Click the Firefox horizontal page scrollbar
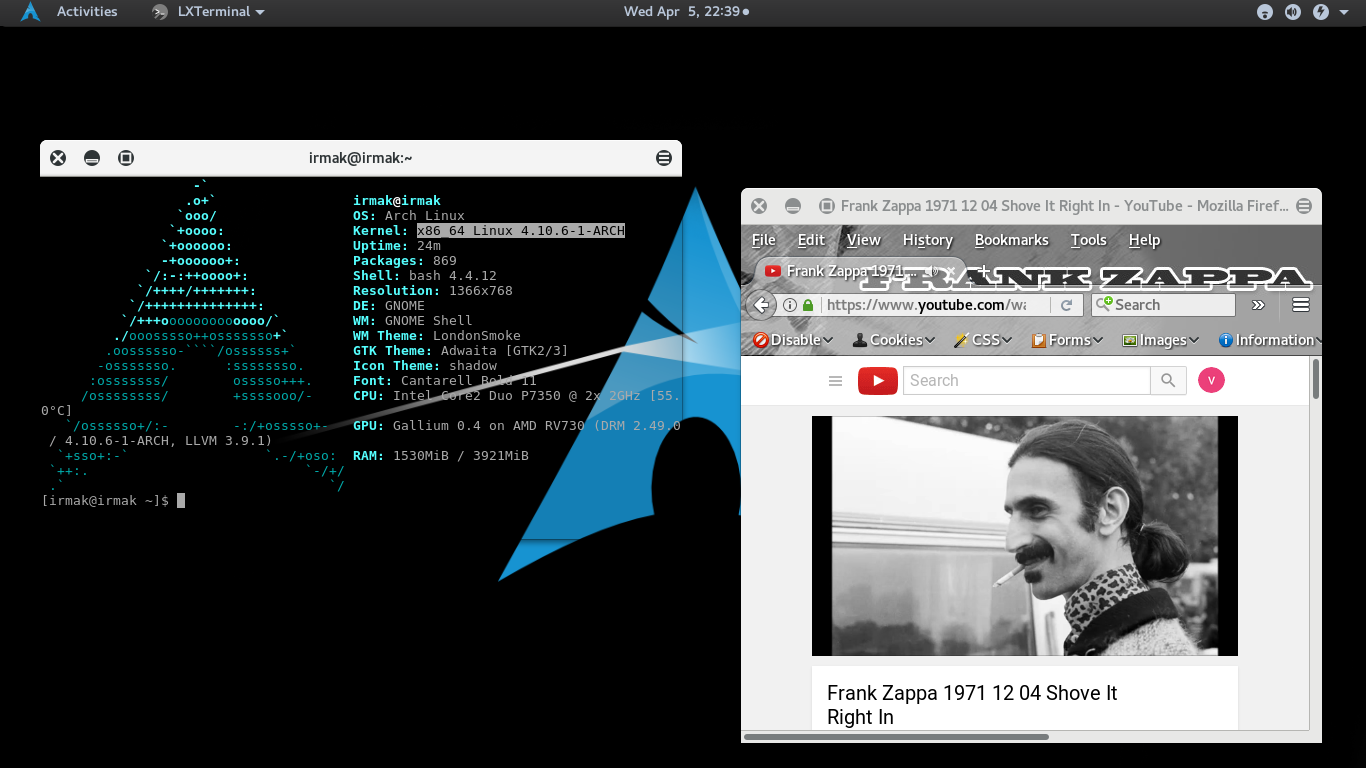This screenshot has width=1366, height=768. pyautogui.click(x=897, y=737)
